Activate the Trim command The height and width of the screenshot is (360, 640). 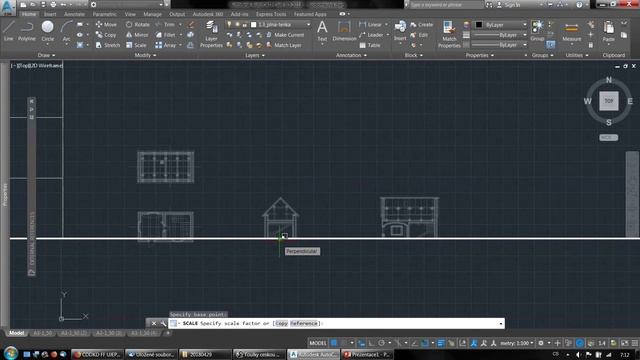[166, 24]
